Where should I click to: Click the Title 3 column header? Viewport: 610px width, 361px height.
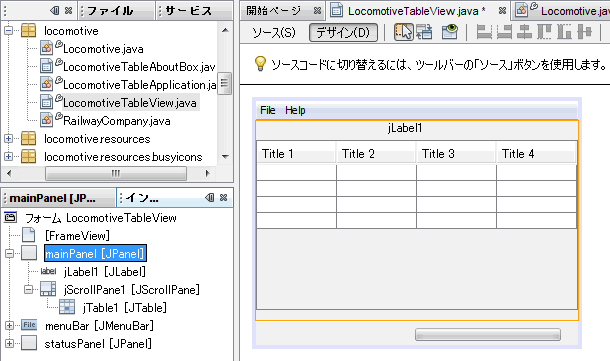(x=457, y=153)
